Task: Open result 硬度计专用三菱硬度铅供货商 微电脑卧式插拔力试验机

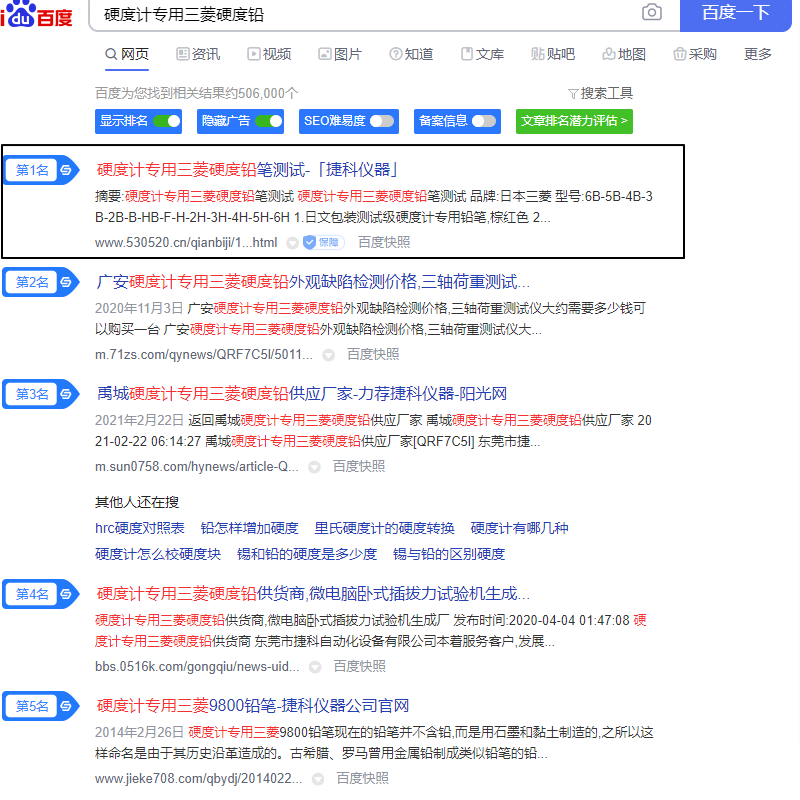Action: tap(313, 594)
